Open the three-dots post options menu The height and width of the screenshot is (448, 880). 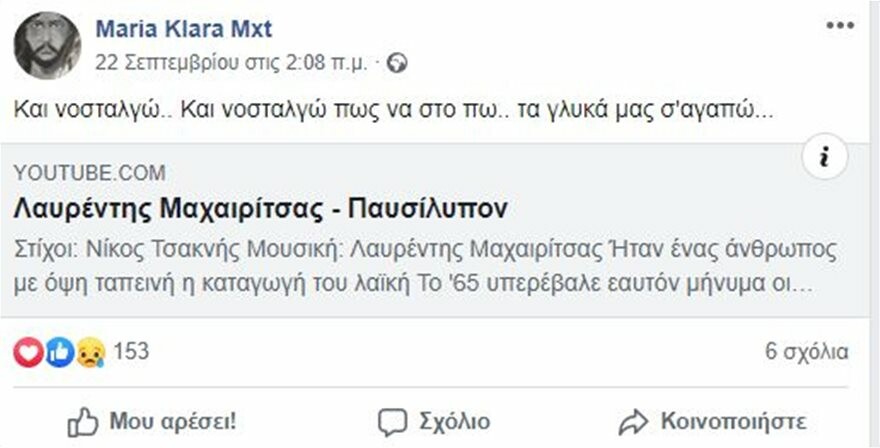click(x=840, y=25)
